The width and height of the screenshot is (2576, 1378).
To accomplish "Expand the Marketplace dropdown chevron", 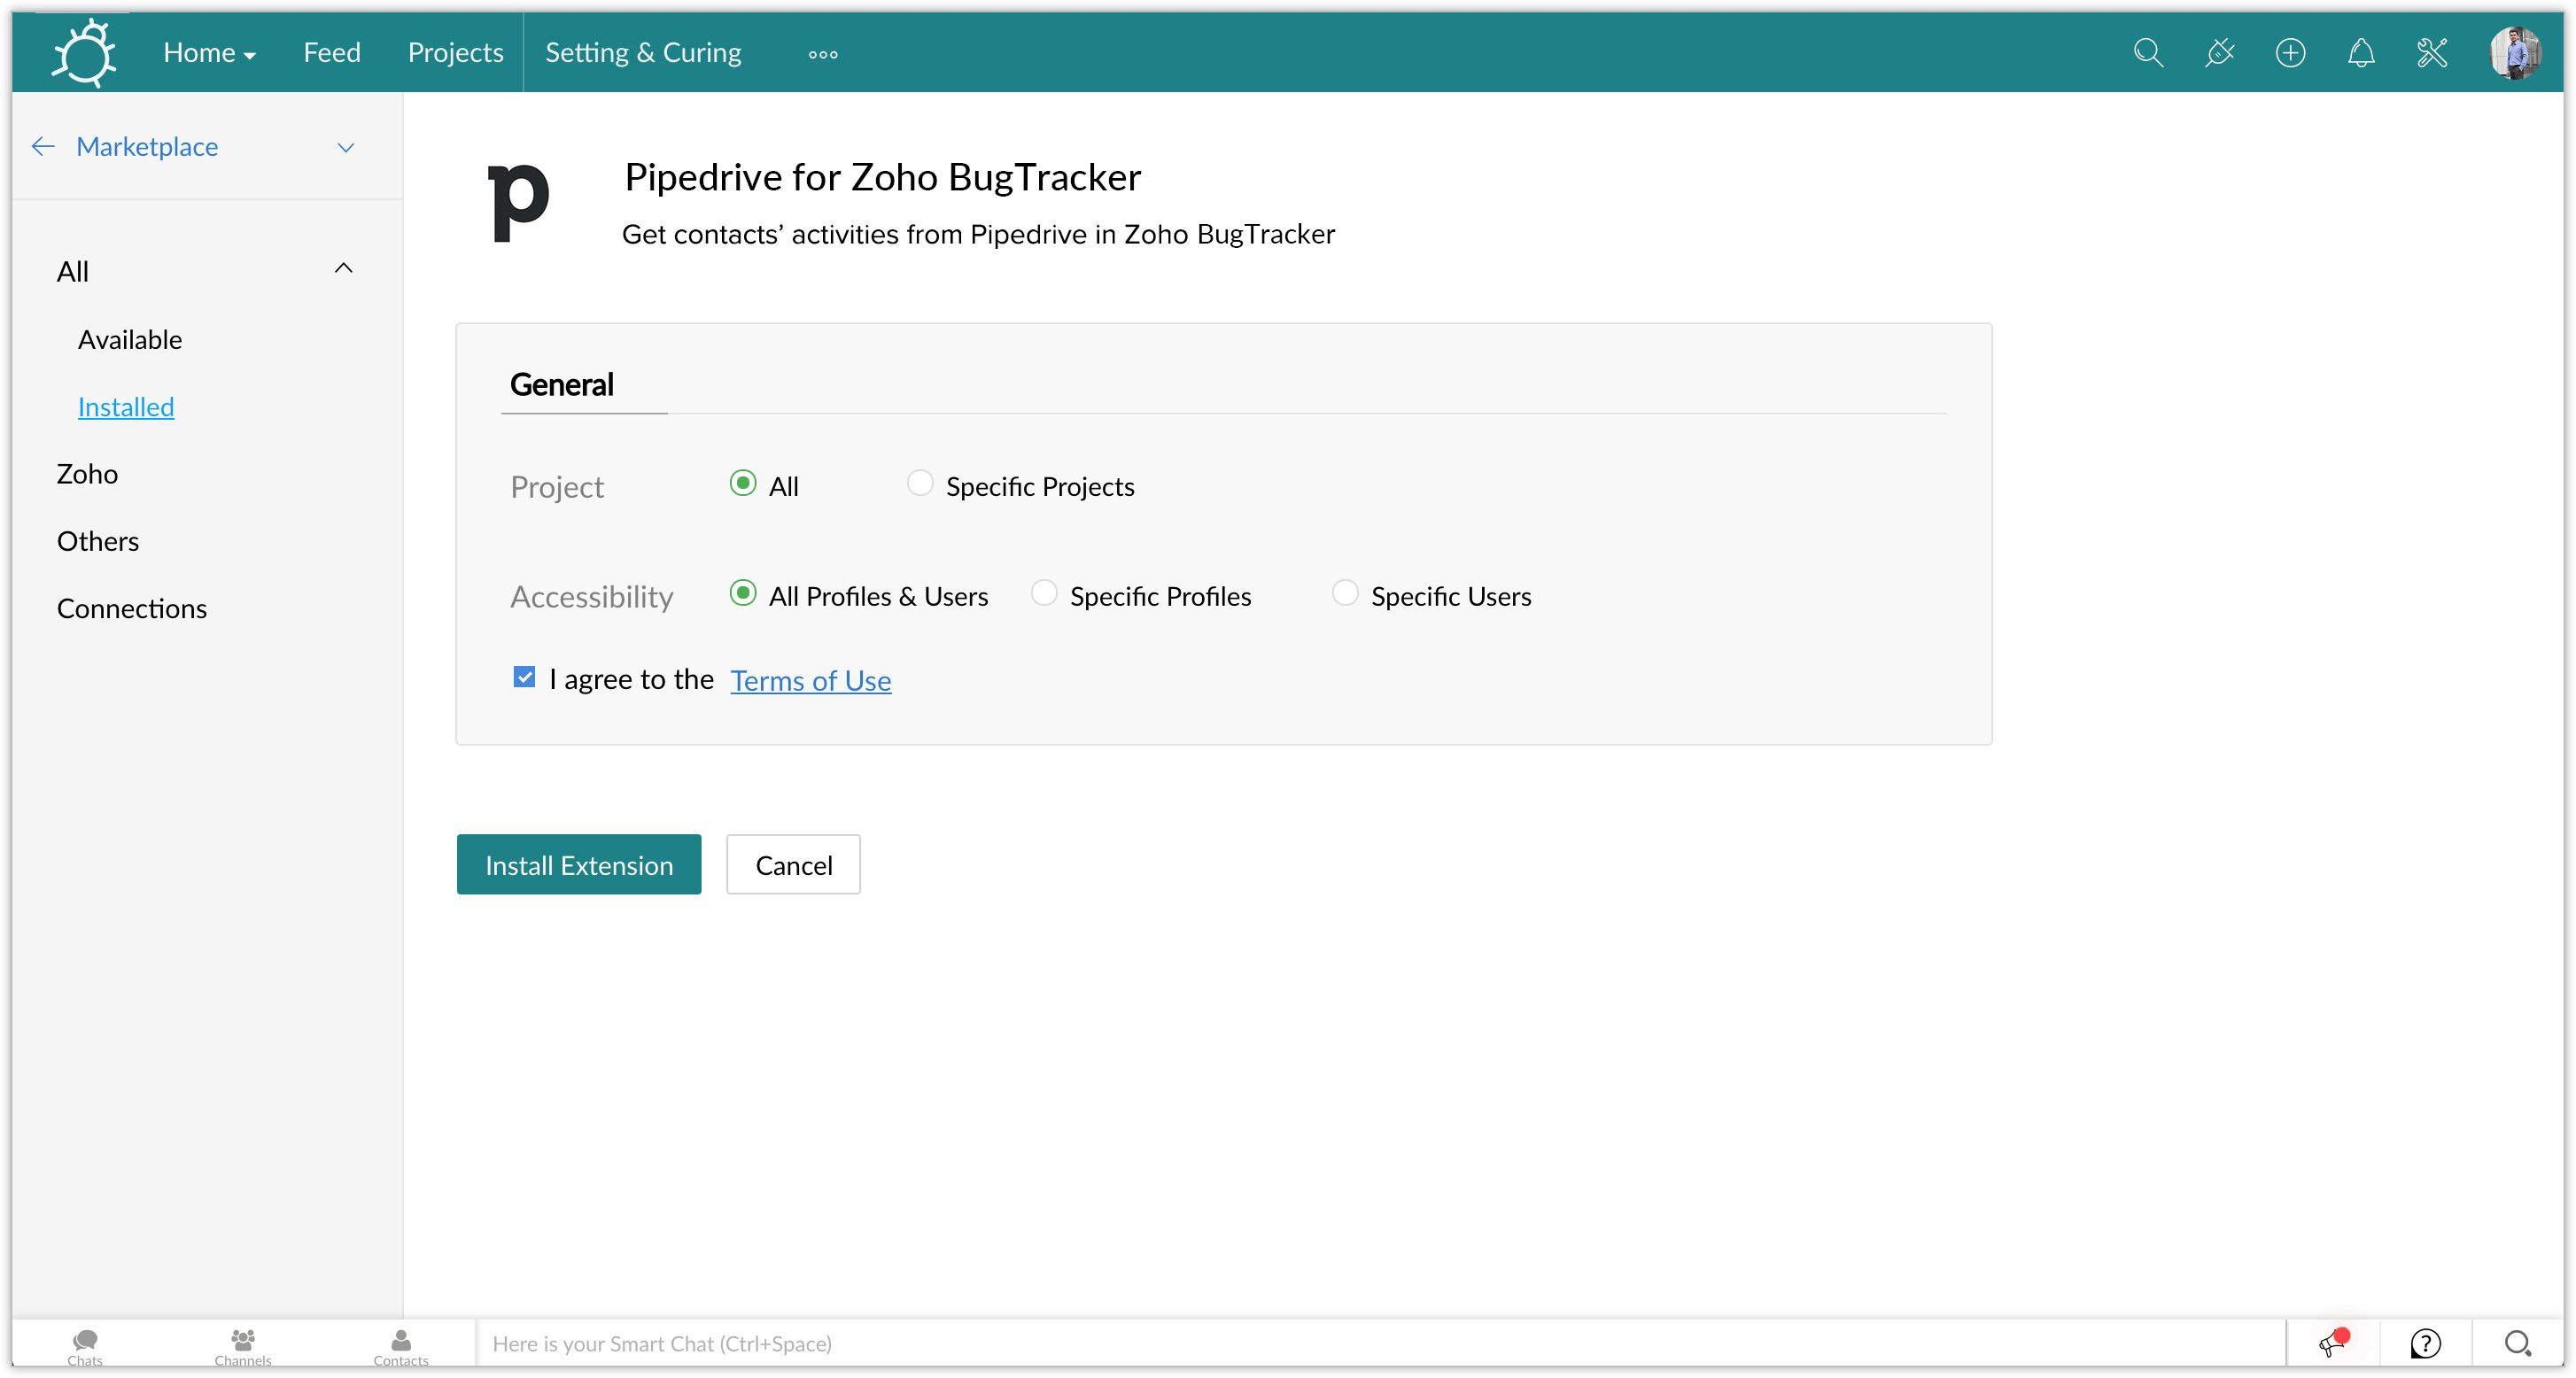I will [x=346, y=148].
